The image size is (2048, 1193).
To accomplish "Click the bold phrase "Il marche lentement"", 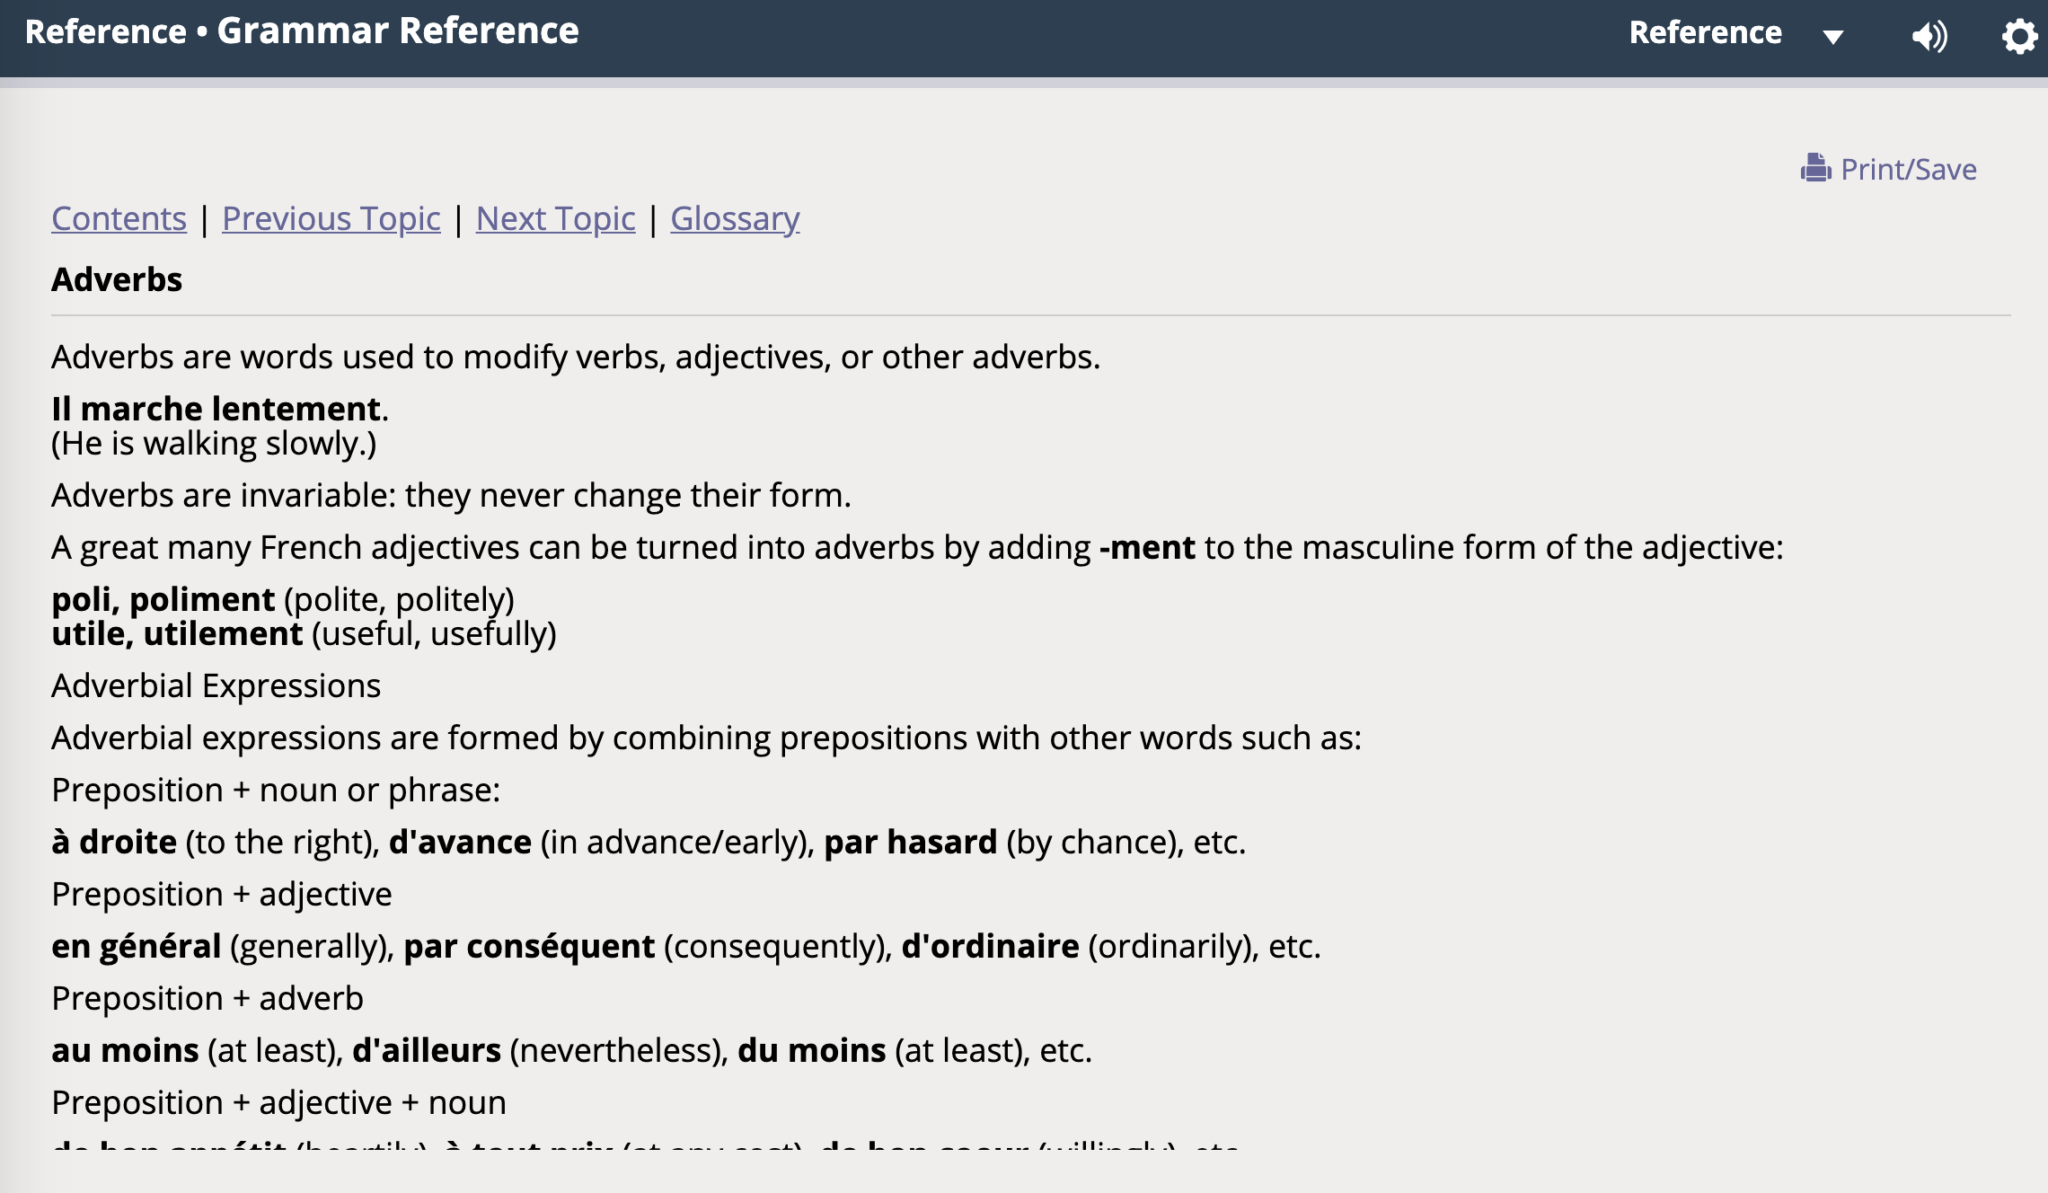I will tap(216, 408).
